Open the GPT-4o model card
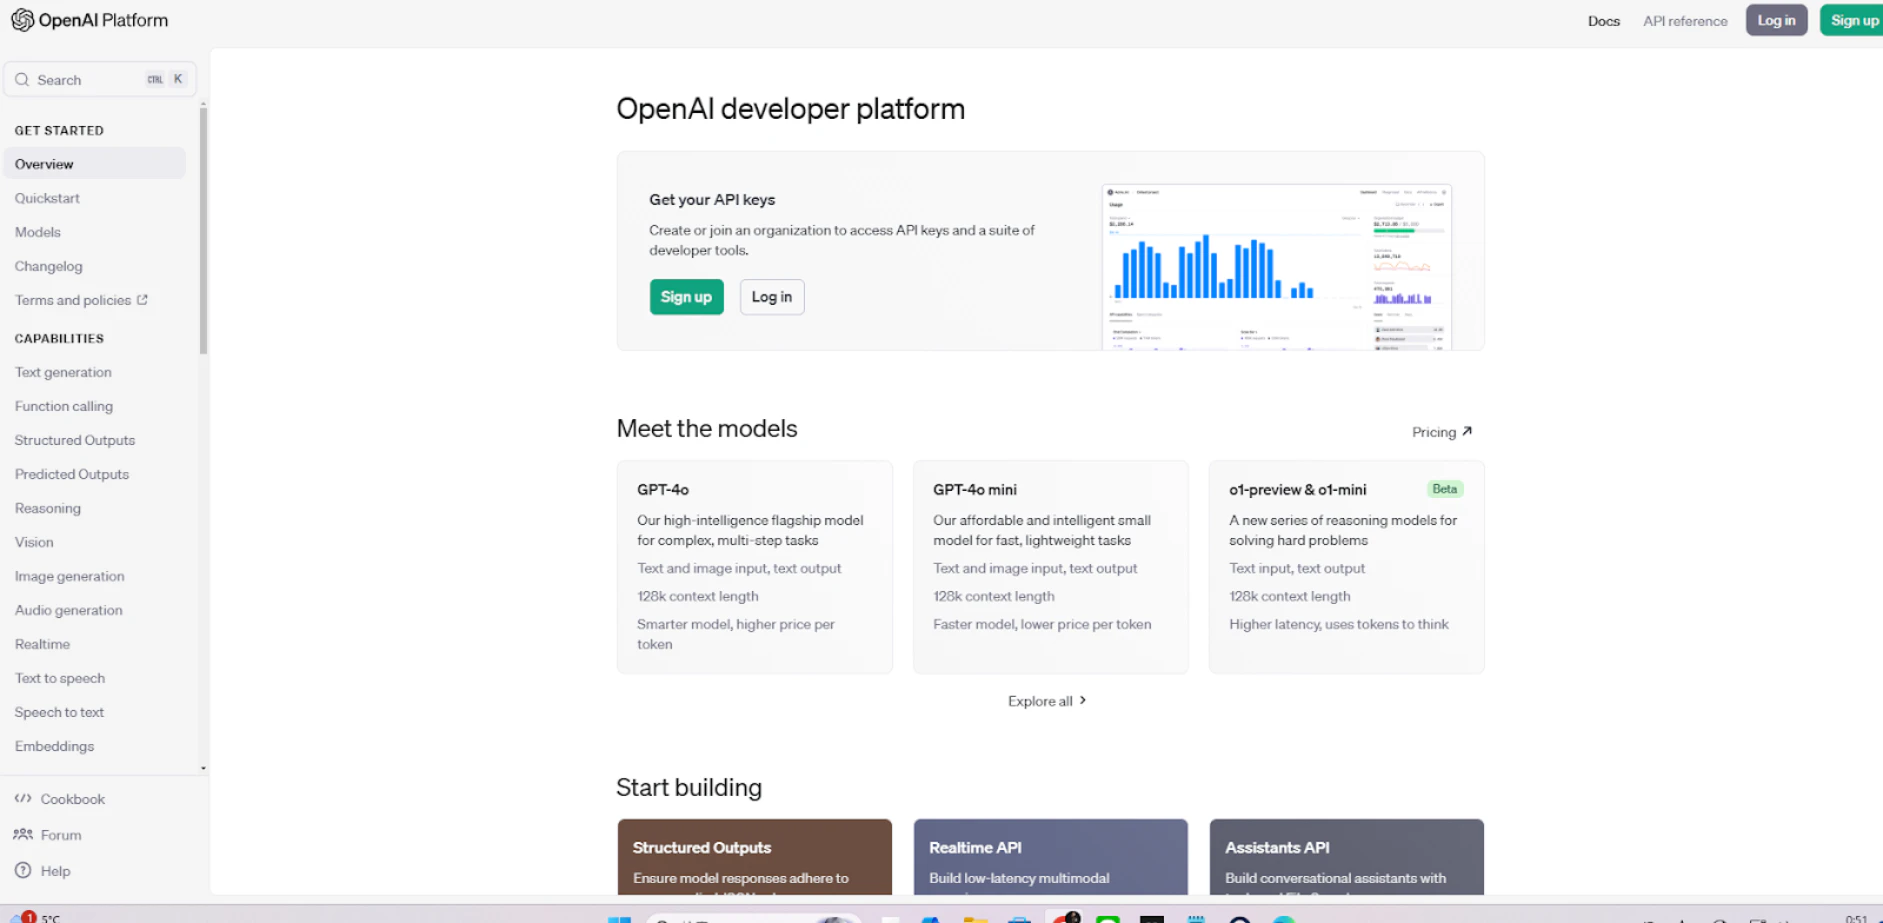This screenshot has width=1883, height=923. (x=755, y=567)
